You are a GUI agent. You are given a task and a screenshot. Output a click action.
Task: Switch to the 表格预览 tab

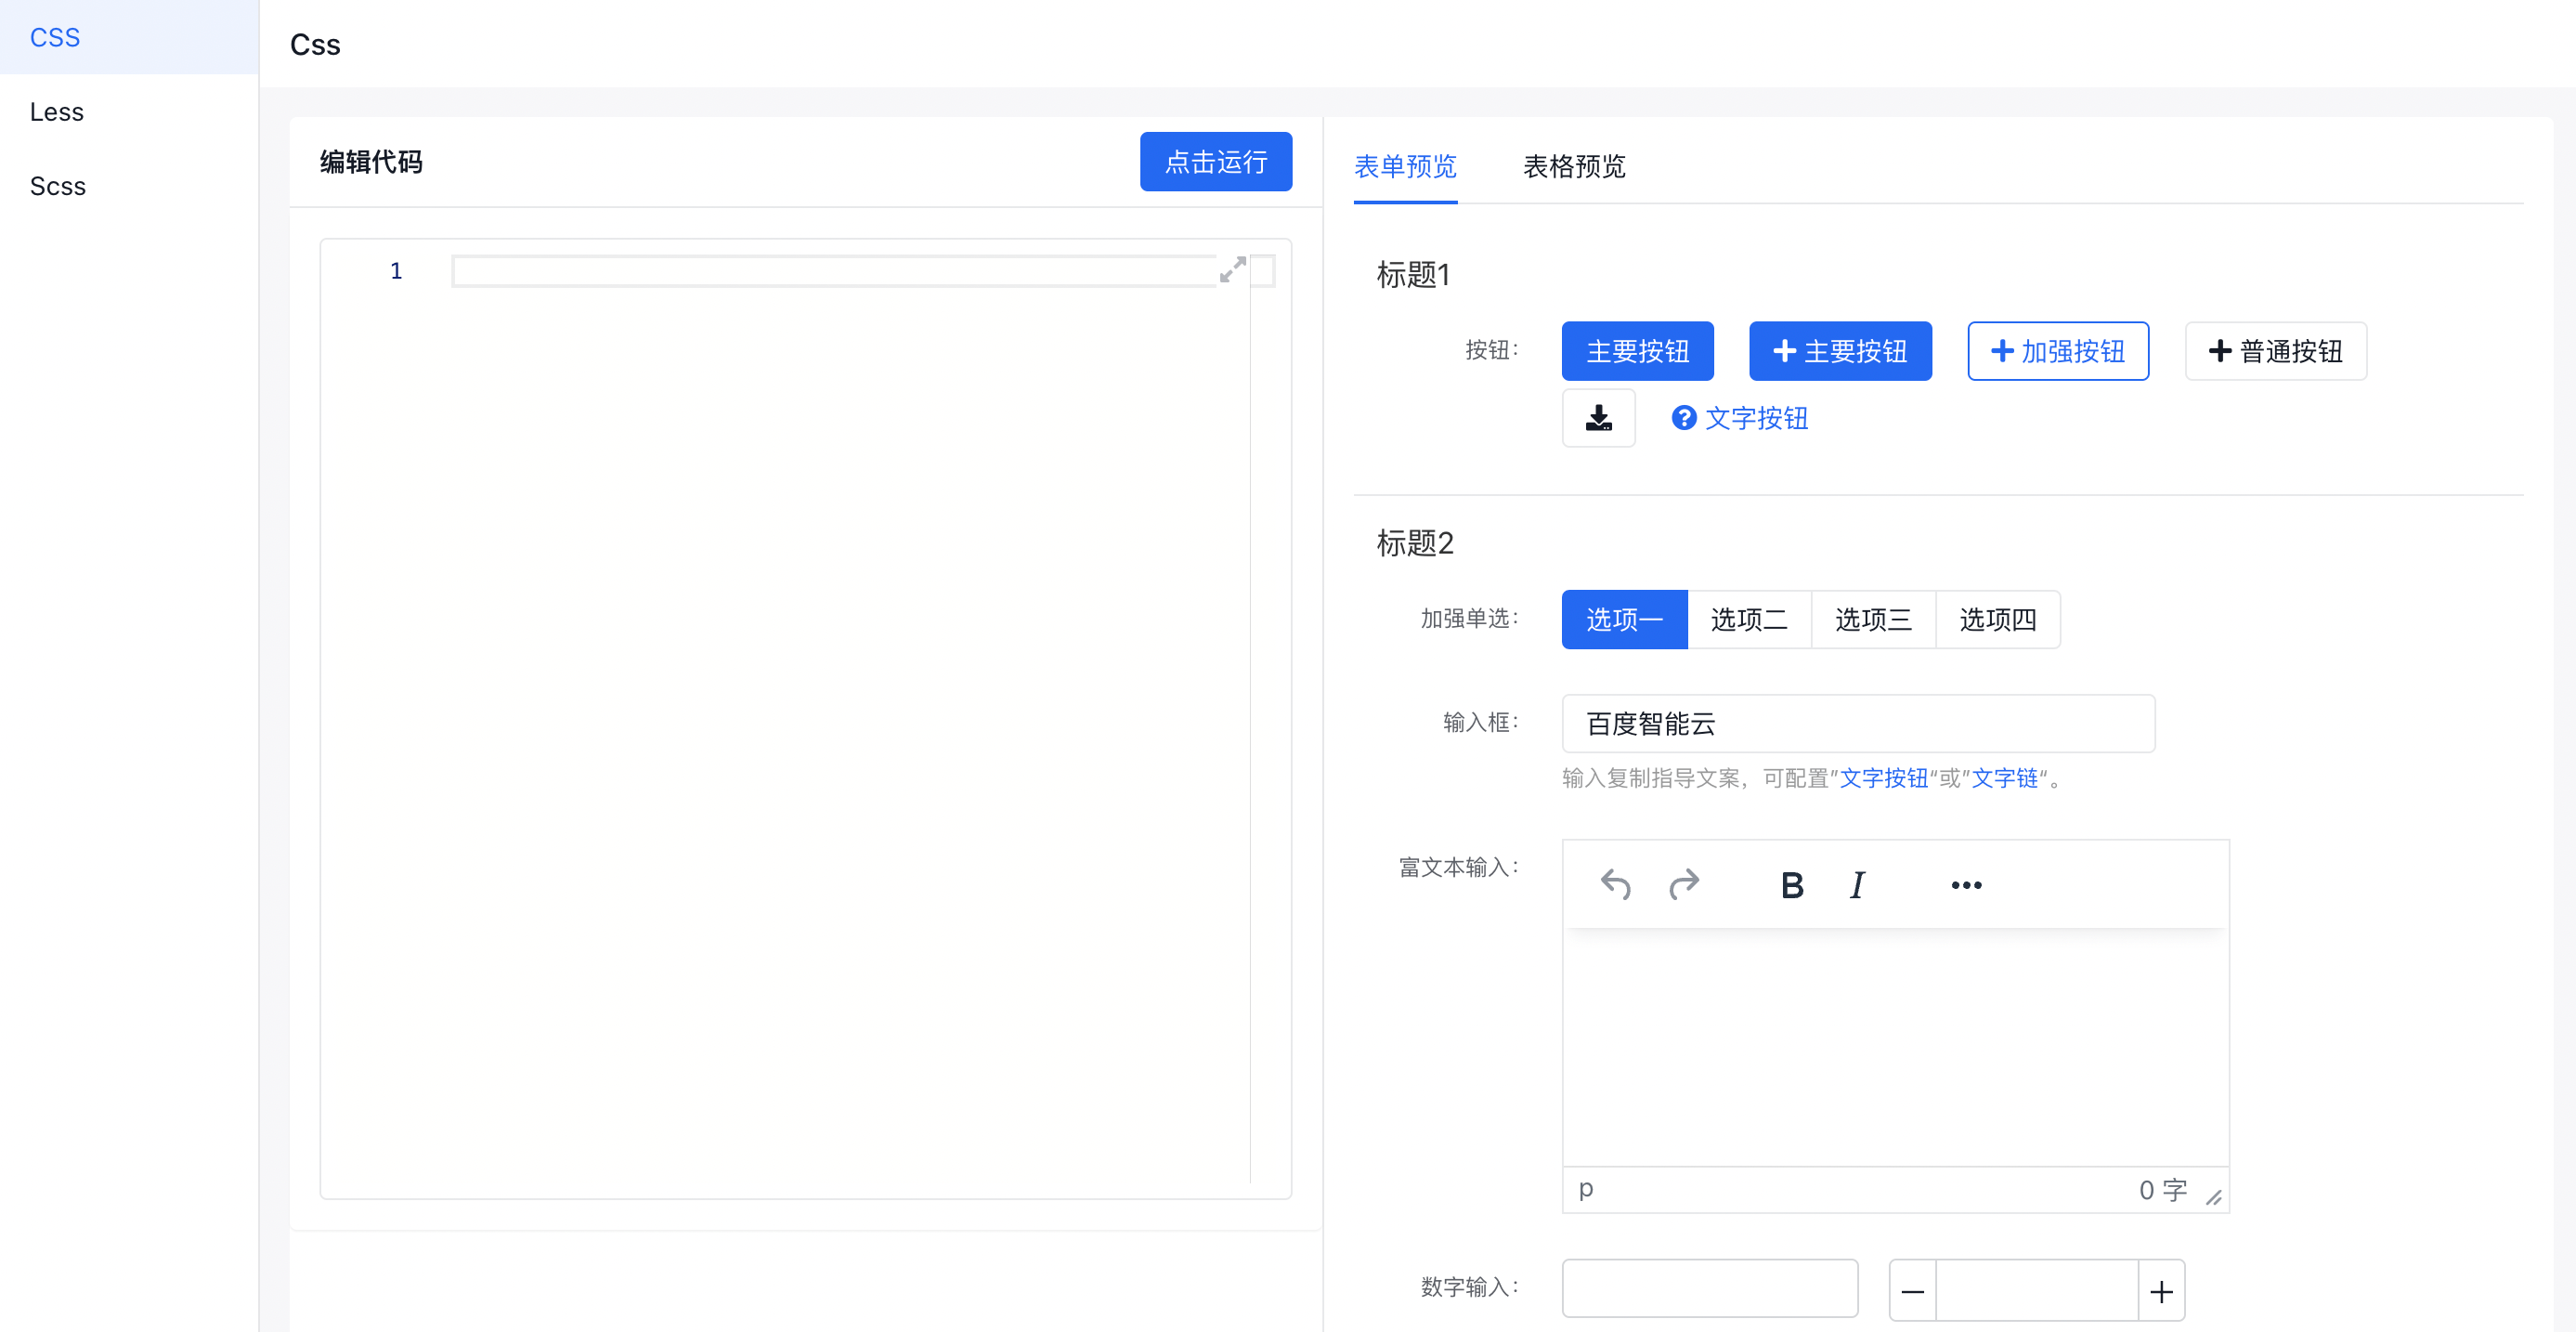tap(1573, 166)
